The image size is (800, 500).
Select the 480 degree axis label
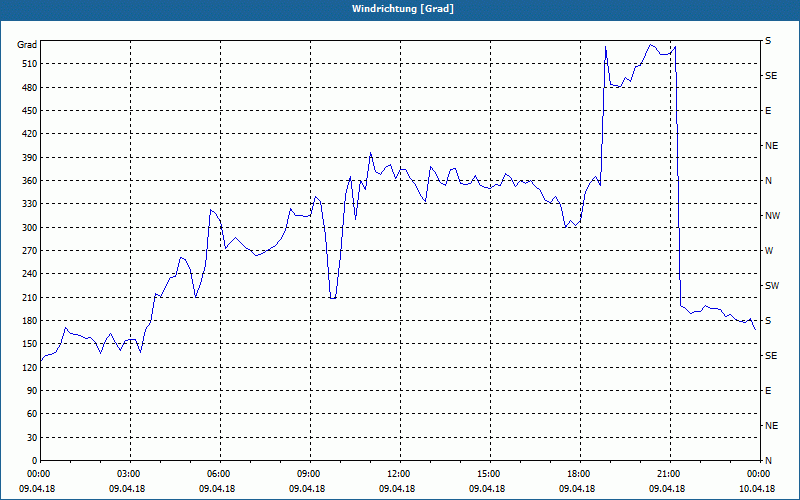30,88
